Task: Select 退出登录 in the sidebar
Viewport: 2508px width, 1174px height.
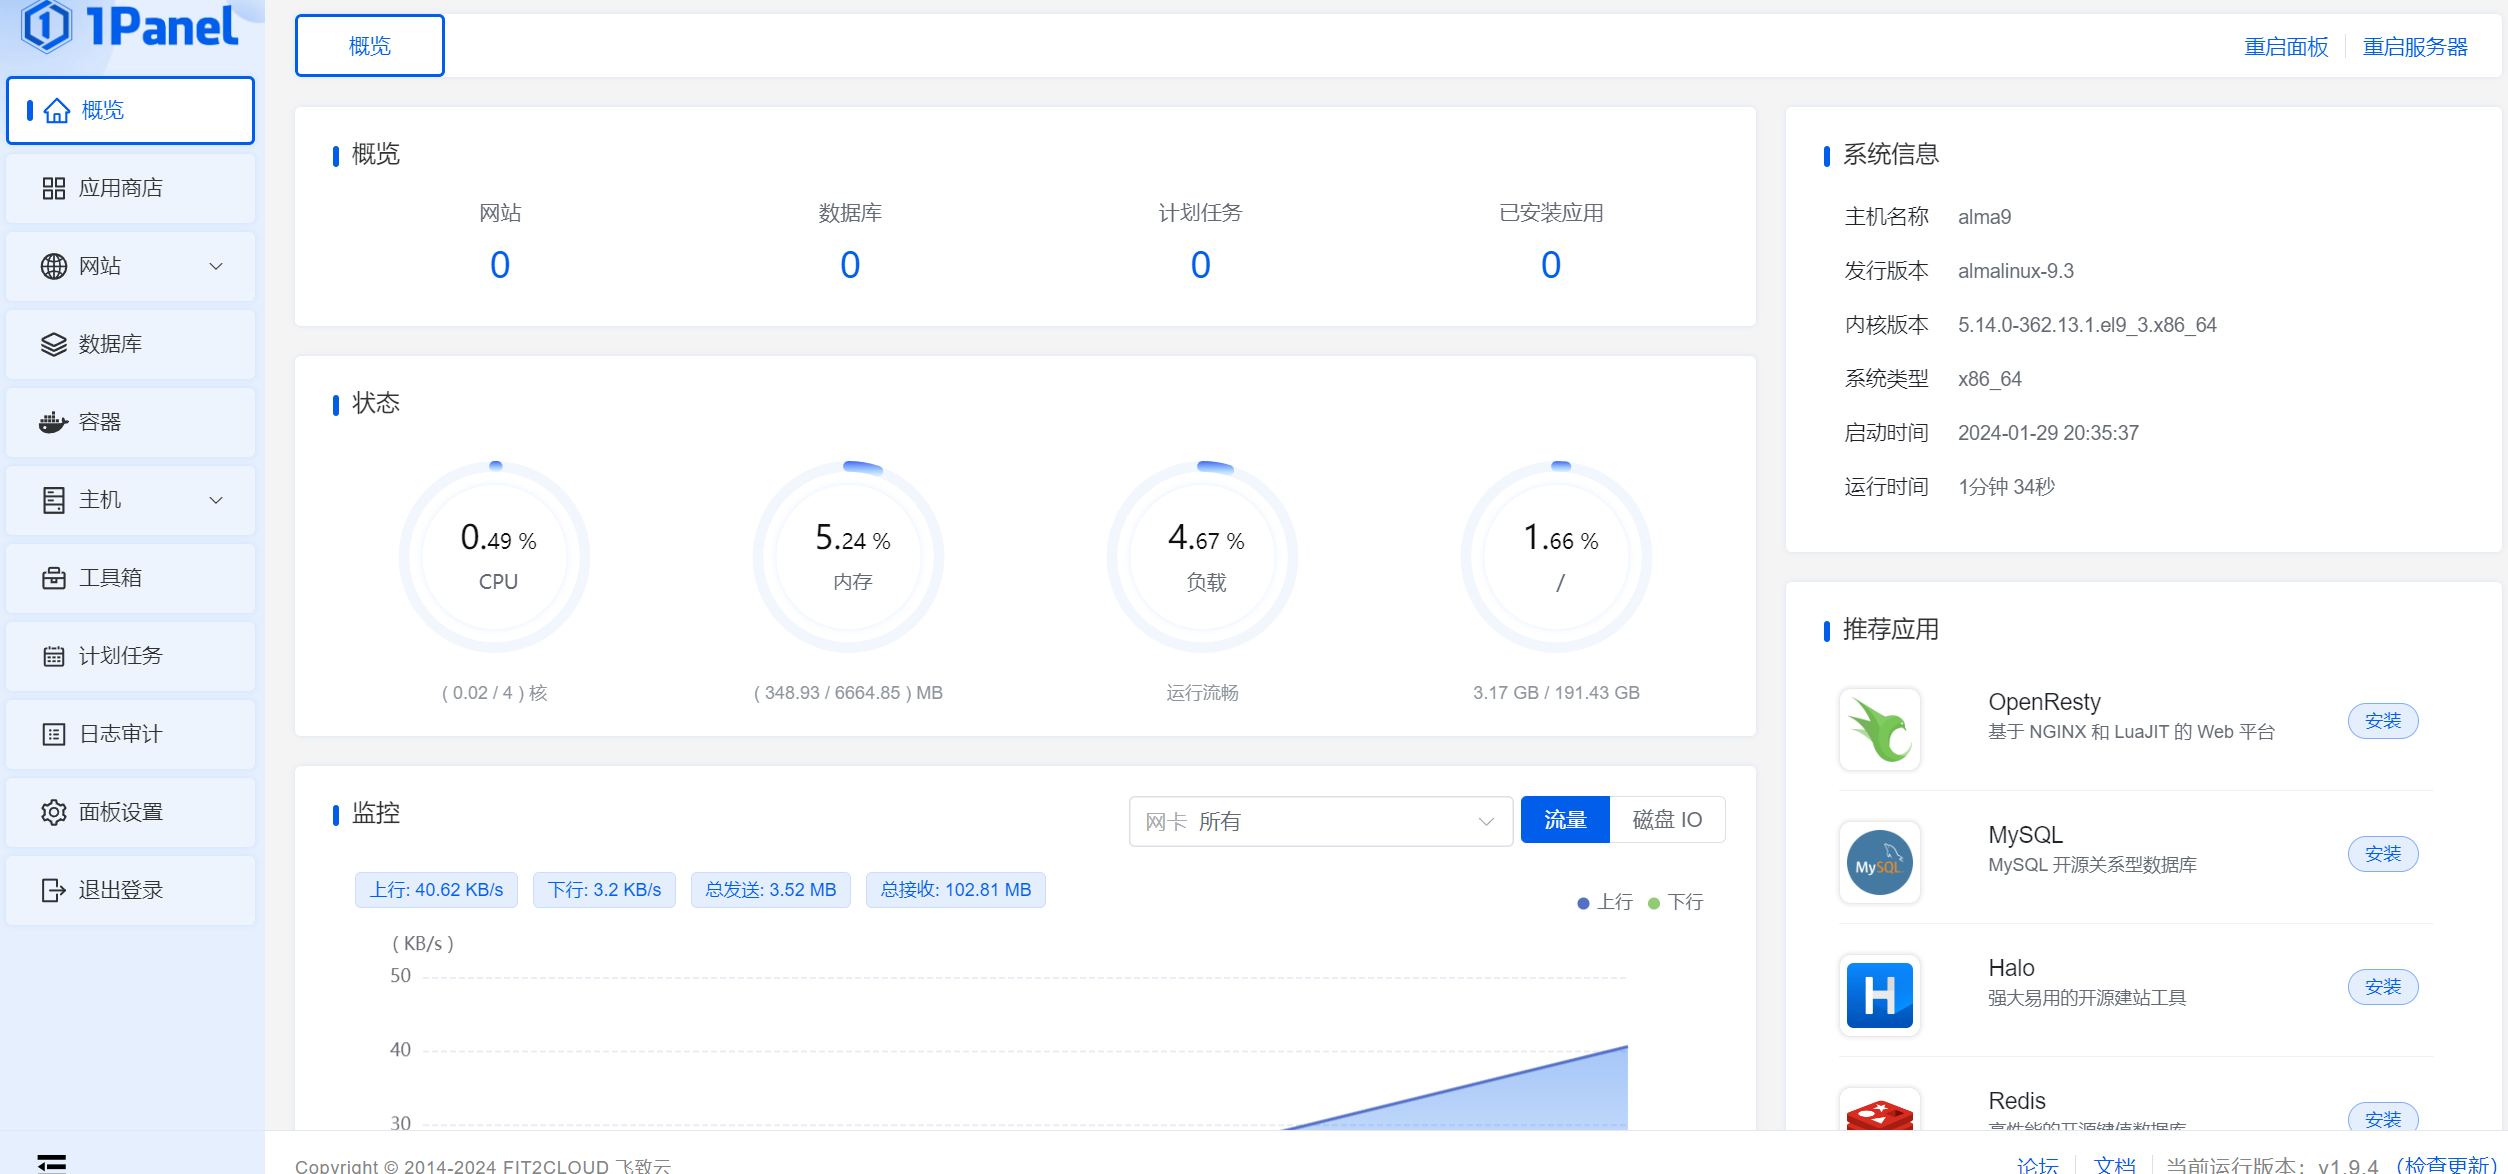Action: (130, 890)
